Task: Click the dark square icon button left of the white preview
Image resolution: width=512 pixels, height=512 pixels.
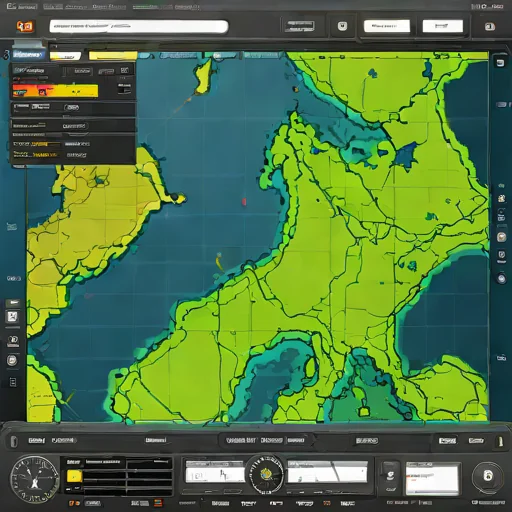Action: click(x=390, y=476)
